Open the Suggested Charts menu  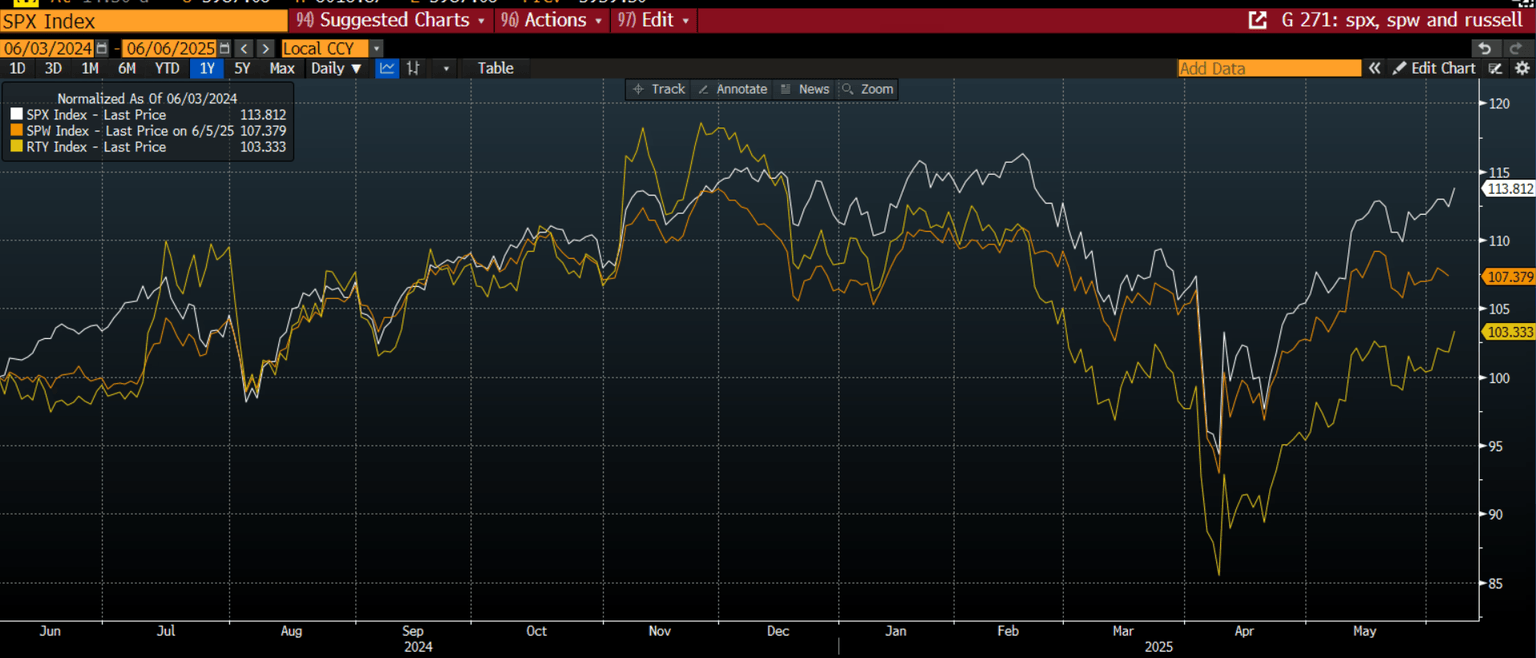391,20
